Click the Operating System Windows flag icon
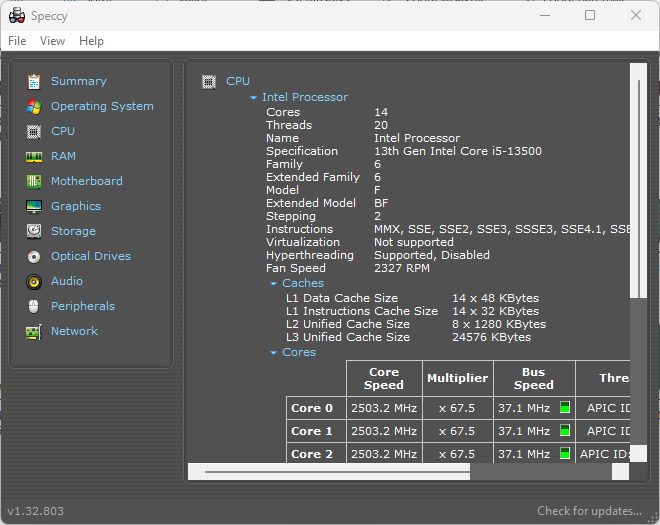Image resolution: width=660 pixels, height=525 pixels. 34,107
